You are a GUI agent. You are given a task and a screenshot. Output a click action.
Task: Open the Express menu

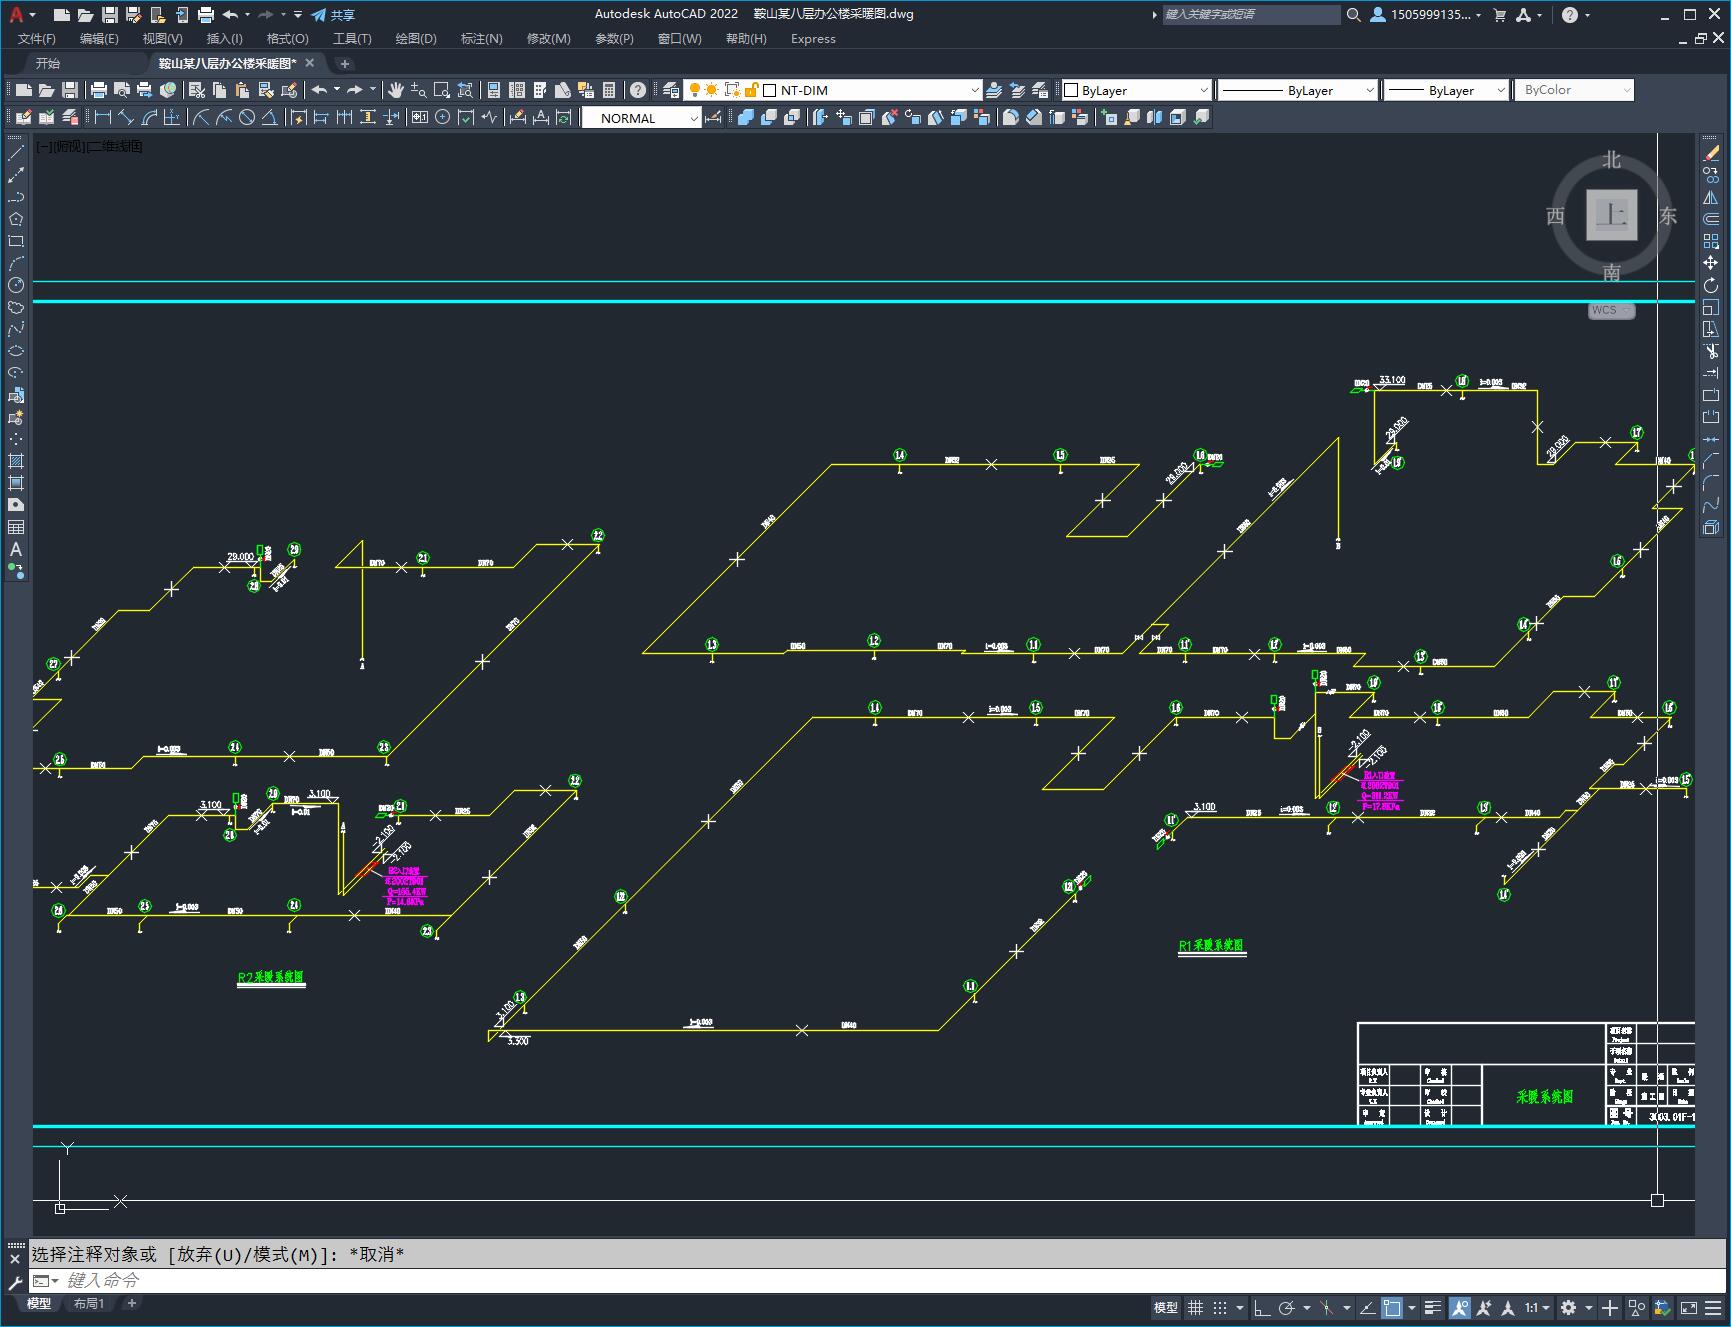click(813, 38)
